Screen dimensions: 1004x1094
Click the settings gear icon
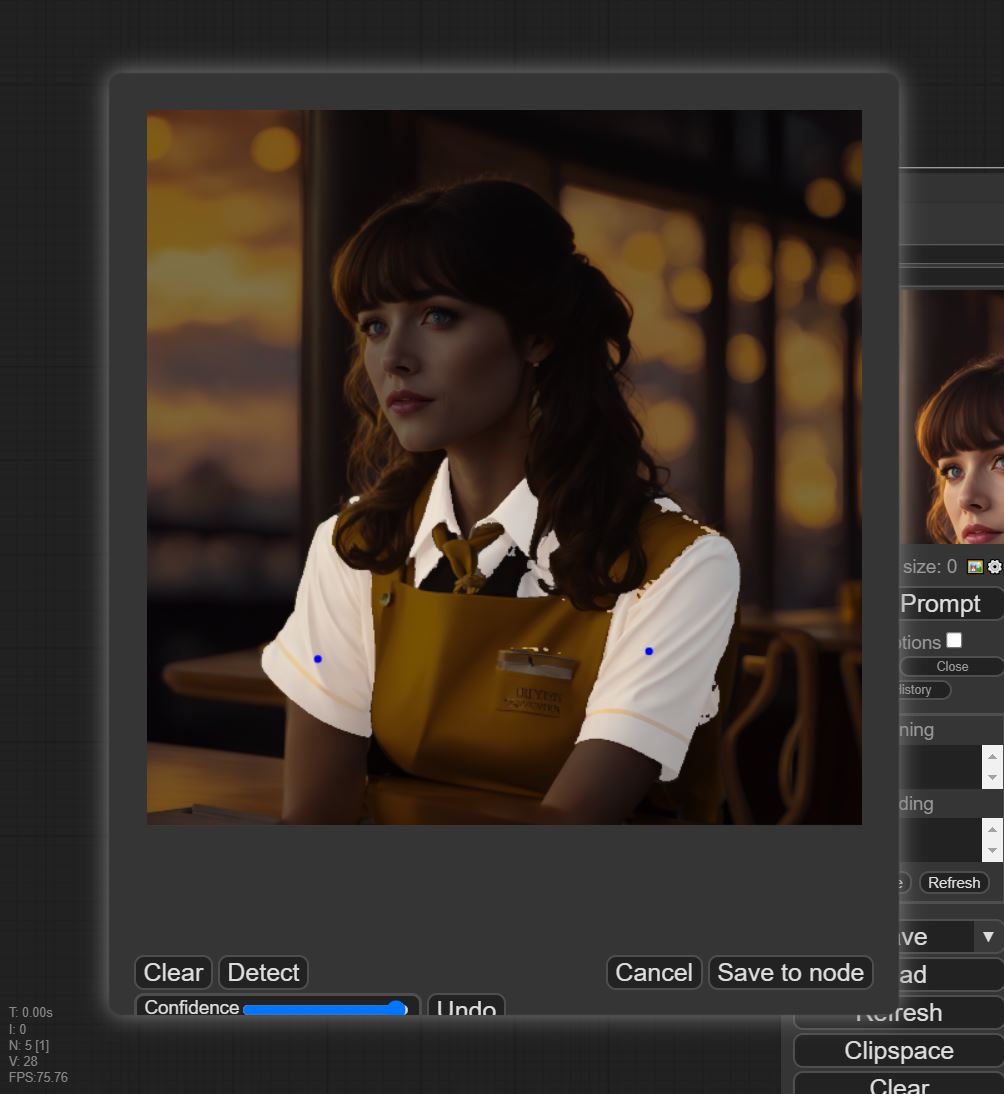994,567
